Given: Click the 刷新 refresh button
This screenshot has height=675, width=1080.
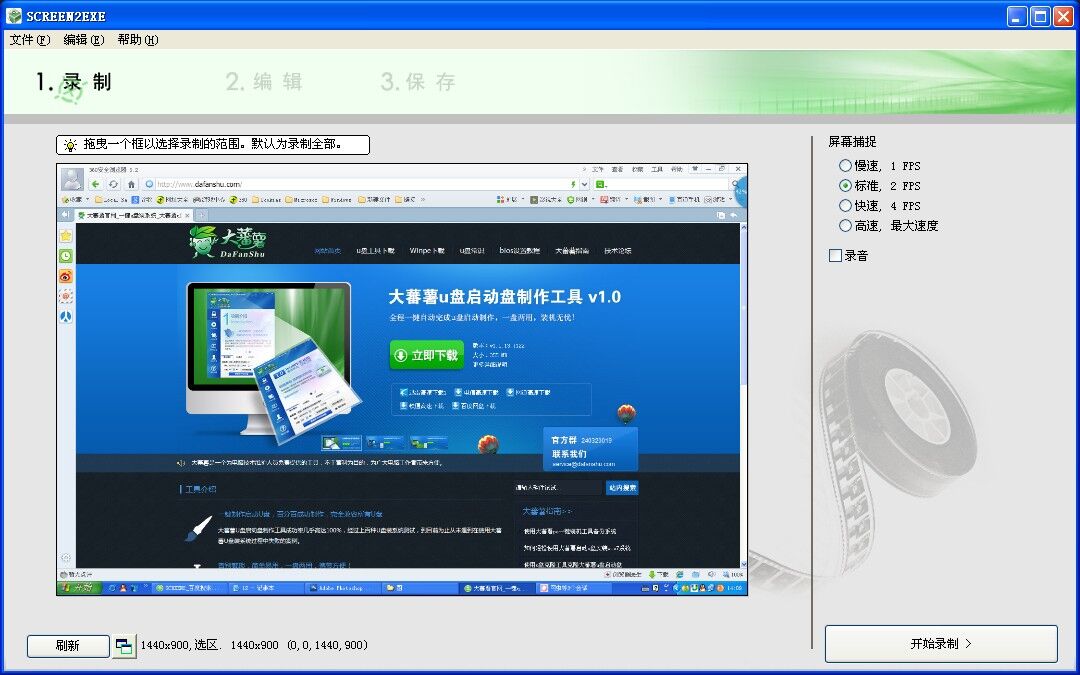Looking at the screenshot, I should coord(67,645).
